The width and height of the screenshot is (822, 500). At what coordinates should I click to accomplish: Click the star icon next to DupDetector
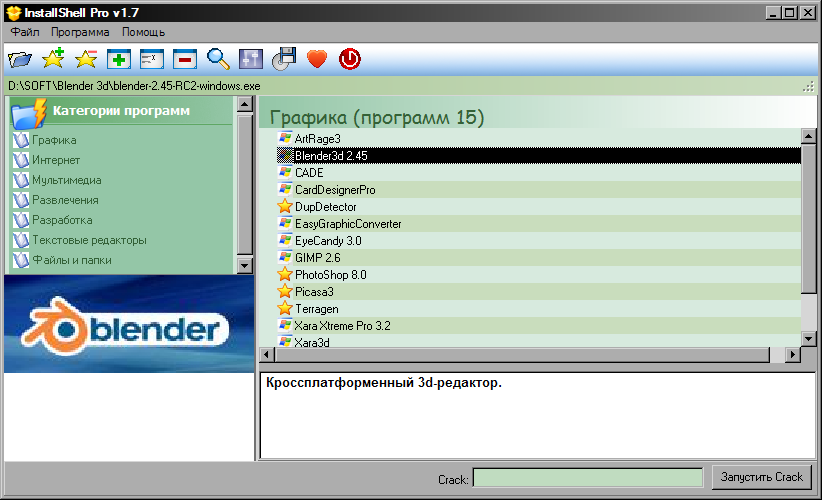pyautogui.click(x=285, y=206)
